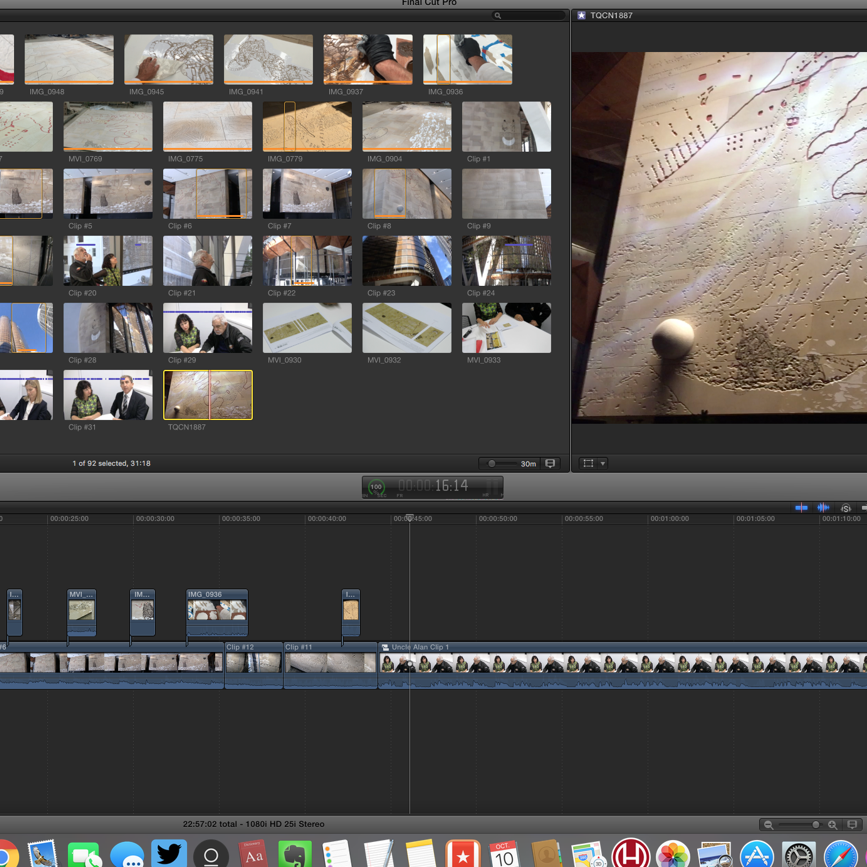Screen dimensions: 867x867
Task: Select the Transform tool in the viewer
Action: pyautogui.click(x=588, y=463)
